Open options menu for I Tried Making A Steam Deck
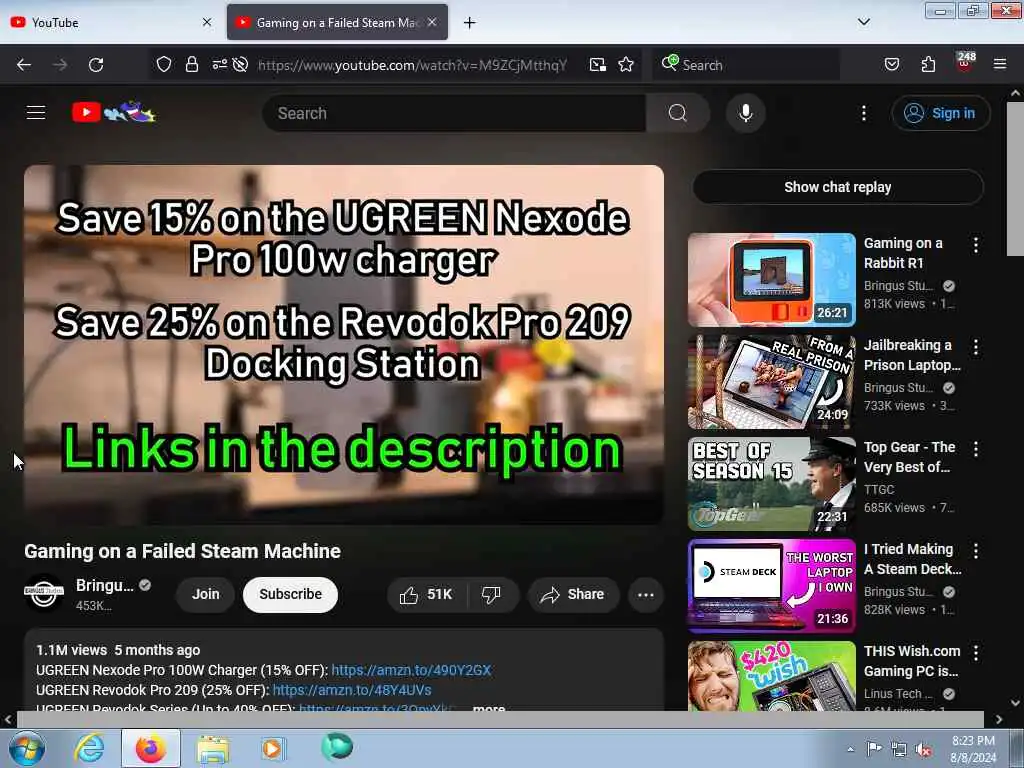Screen dimensions: 1024x768 [x=976, y=551]
